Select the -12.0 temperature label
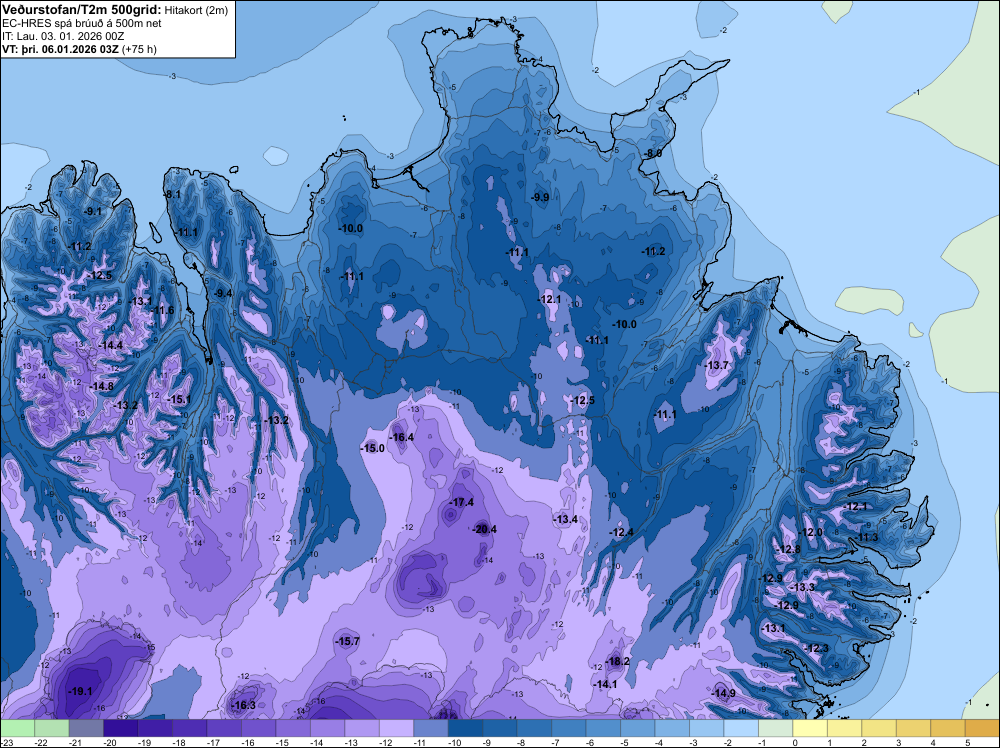 (x=812, y=532)
